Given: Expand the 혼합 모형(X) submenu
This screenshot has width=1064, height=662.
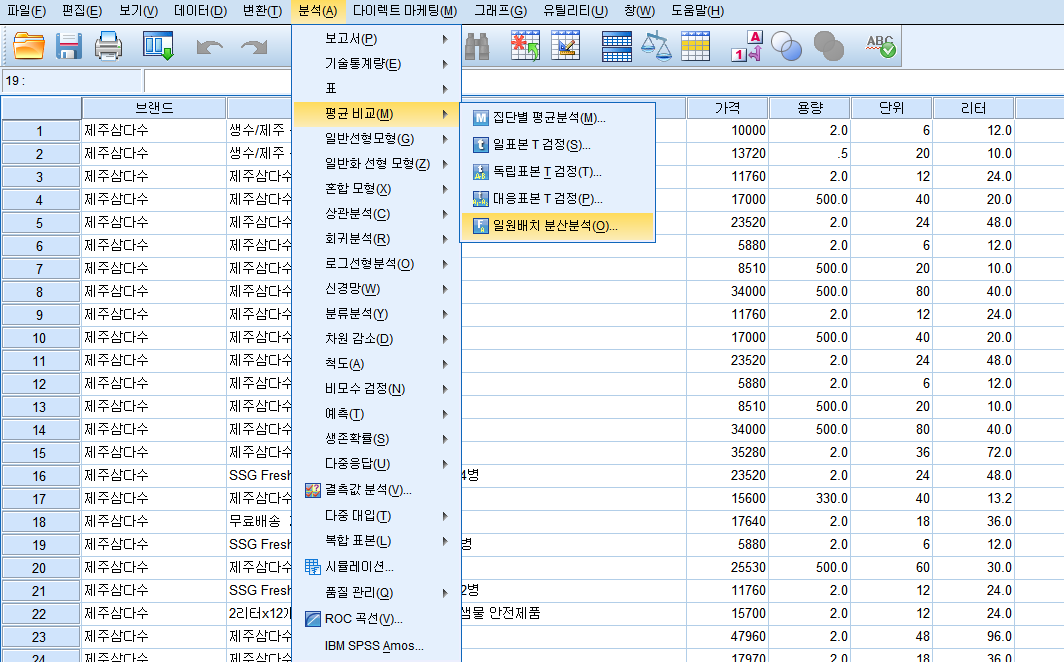Looking at the screenshot, I should pos(377,189).
